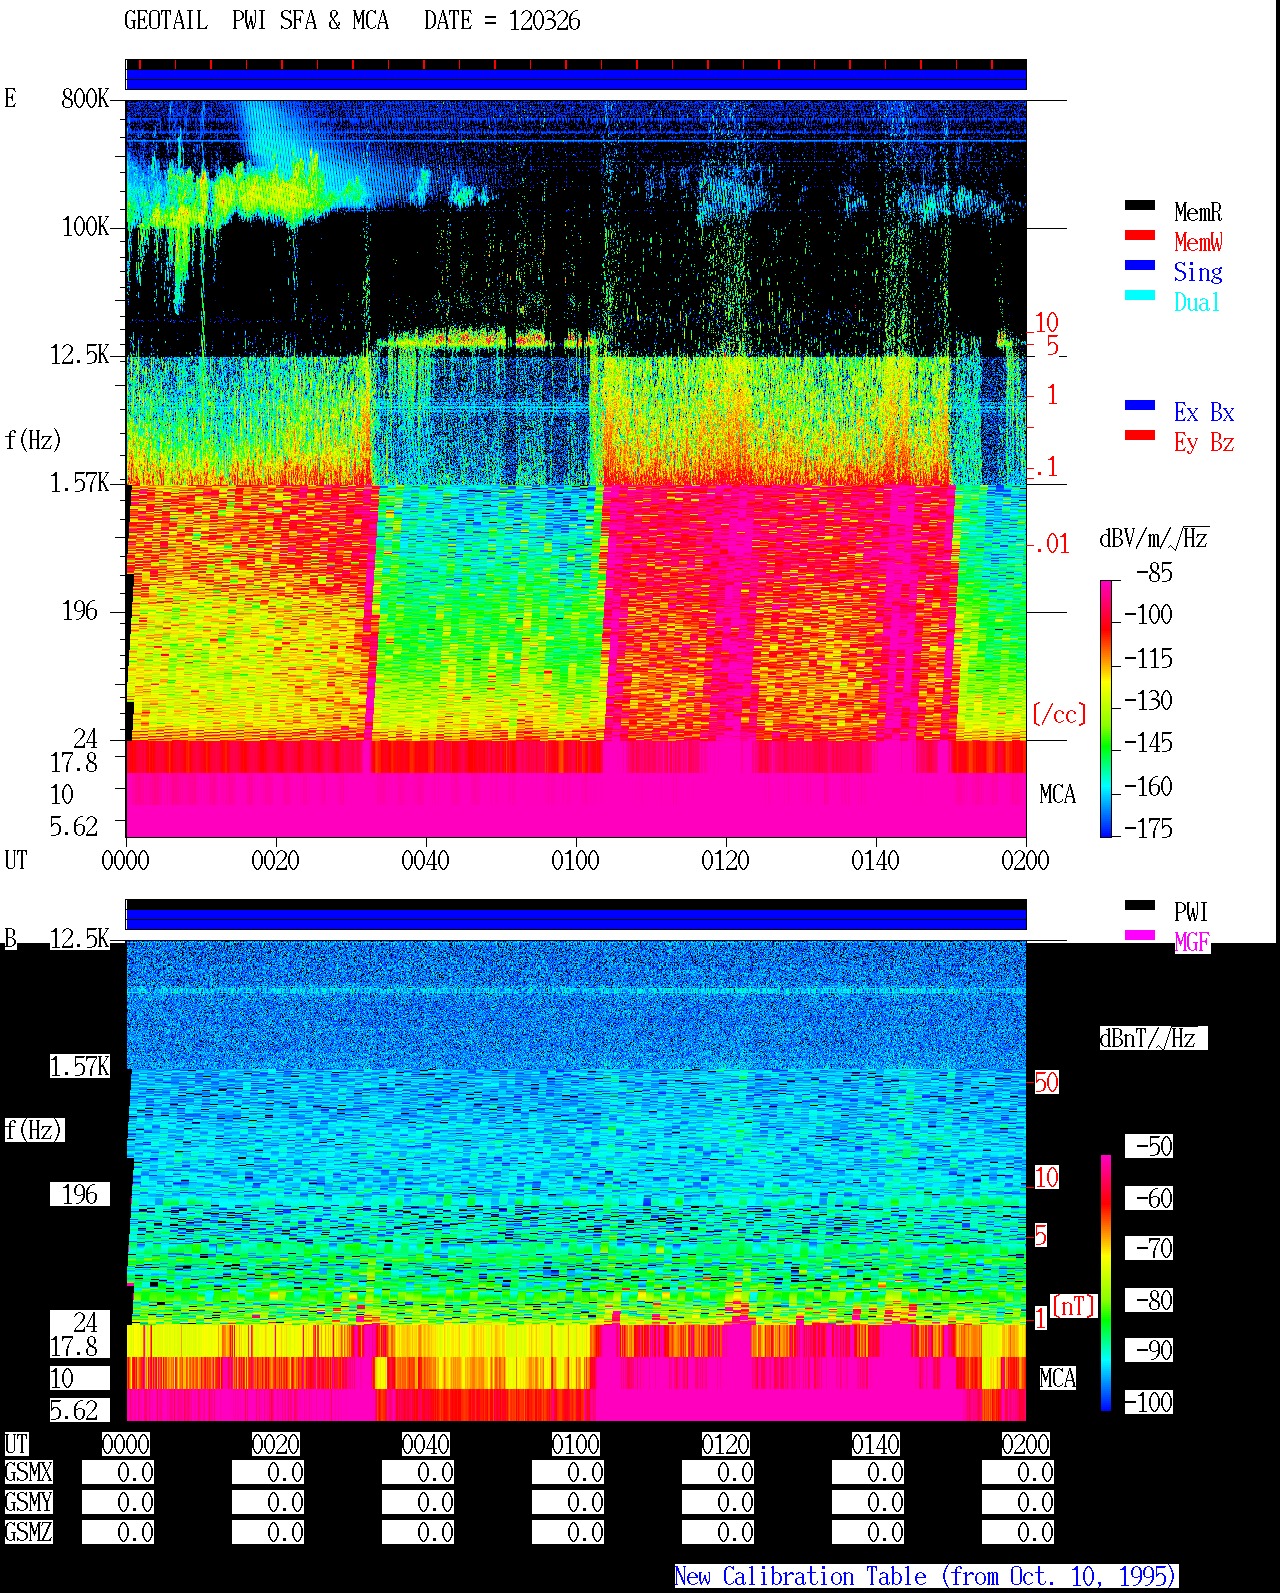Click the DATE = 120326 text
This screenshot has height=1593, width=1280.
coord(502,21)
